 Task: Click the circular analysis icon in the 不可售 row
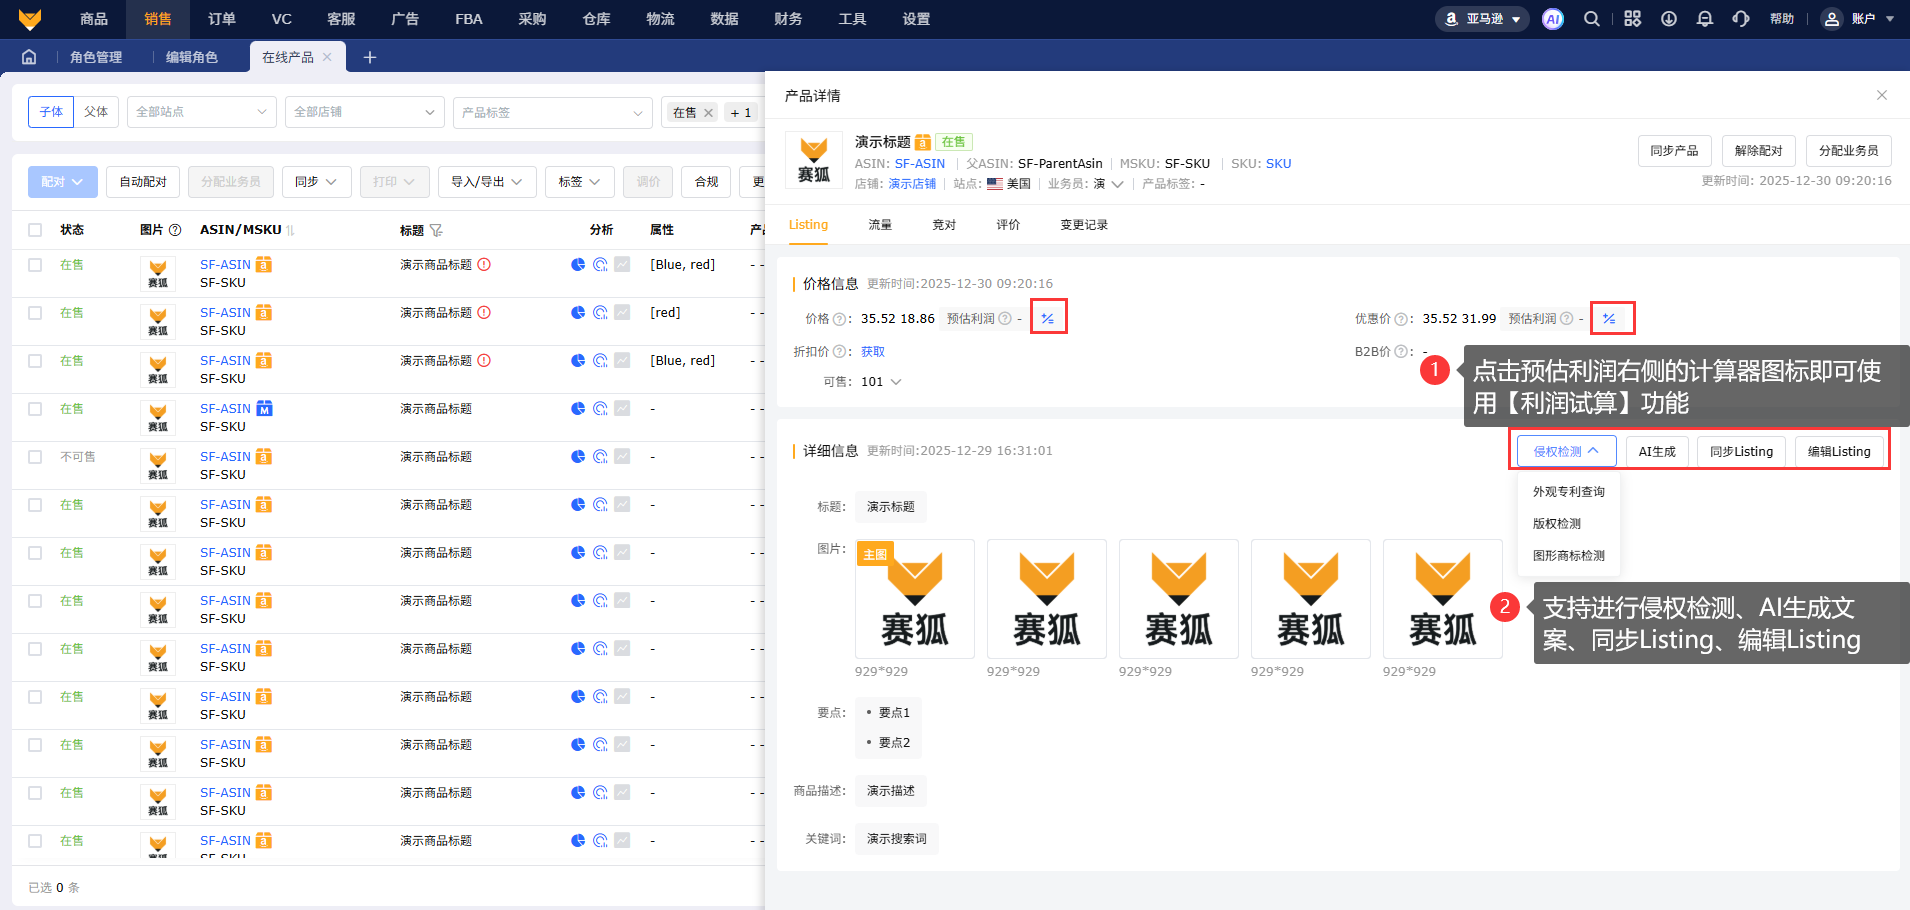(600, 456)
